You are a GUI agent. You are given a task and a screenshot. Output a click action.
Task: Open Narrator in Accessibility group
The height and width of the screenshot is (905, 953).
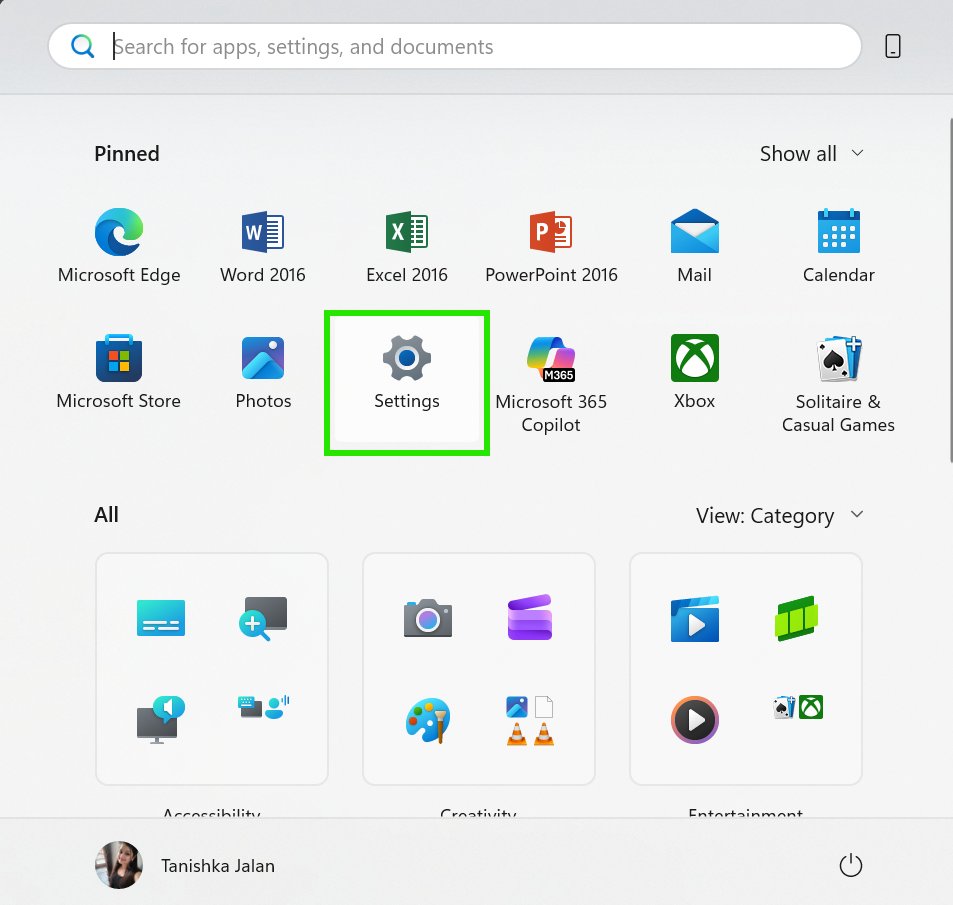pos(161,720)
